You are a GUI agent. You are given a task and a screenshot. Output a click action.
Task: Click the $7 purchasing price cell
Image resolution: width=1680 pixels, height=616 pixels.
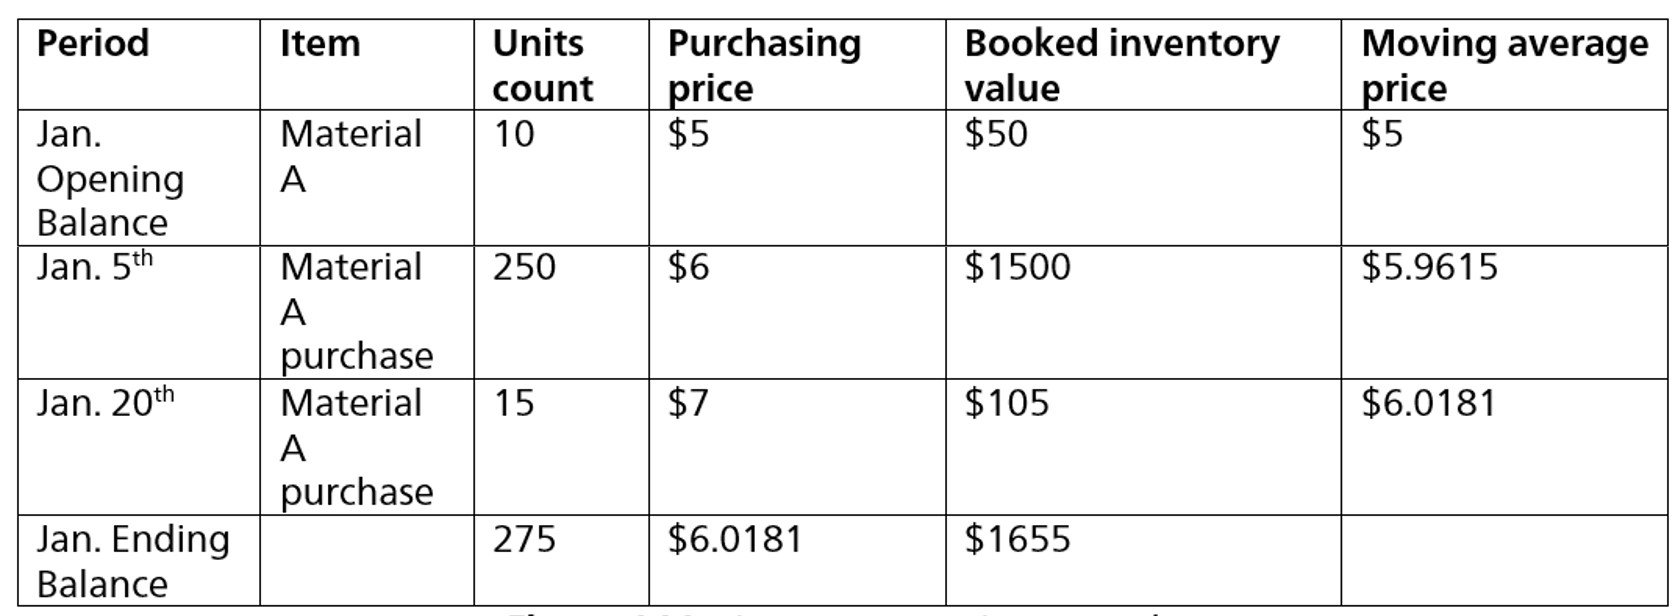(x=797, y=447)
